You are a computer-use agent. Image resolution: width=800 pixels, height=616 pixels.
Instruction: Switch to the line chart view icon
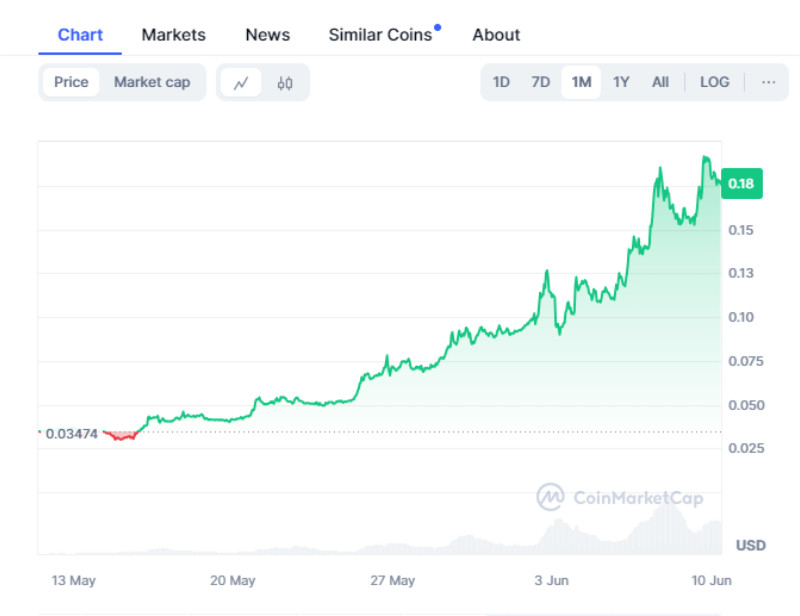pos(241,83)
